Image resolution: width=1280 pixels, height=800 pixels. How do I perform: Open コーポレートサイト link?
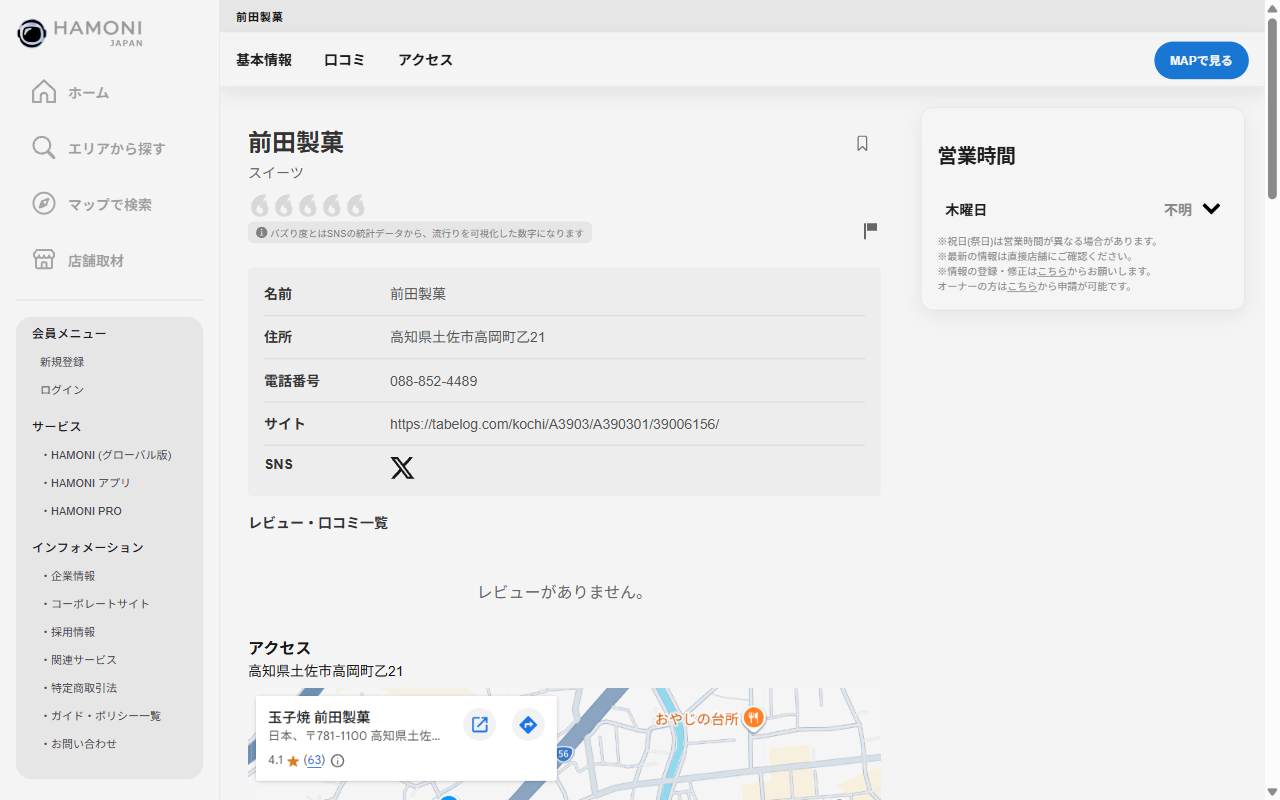[x=100, y=604]
